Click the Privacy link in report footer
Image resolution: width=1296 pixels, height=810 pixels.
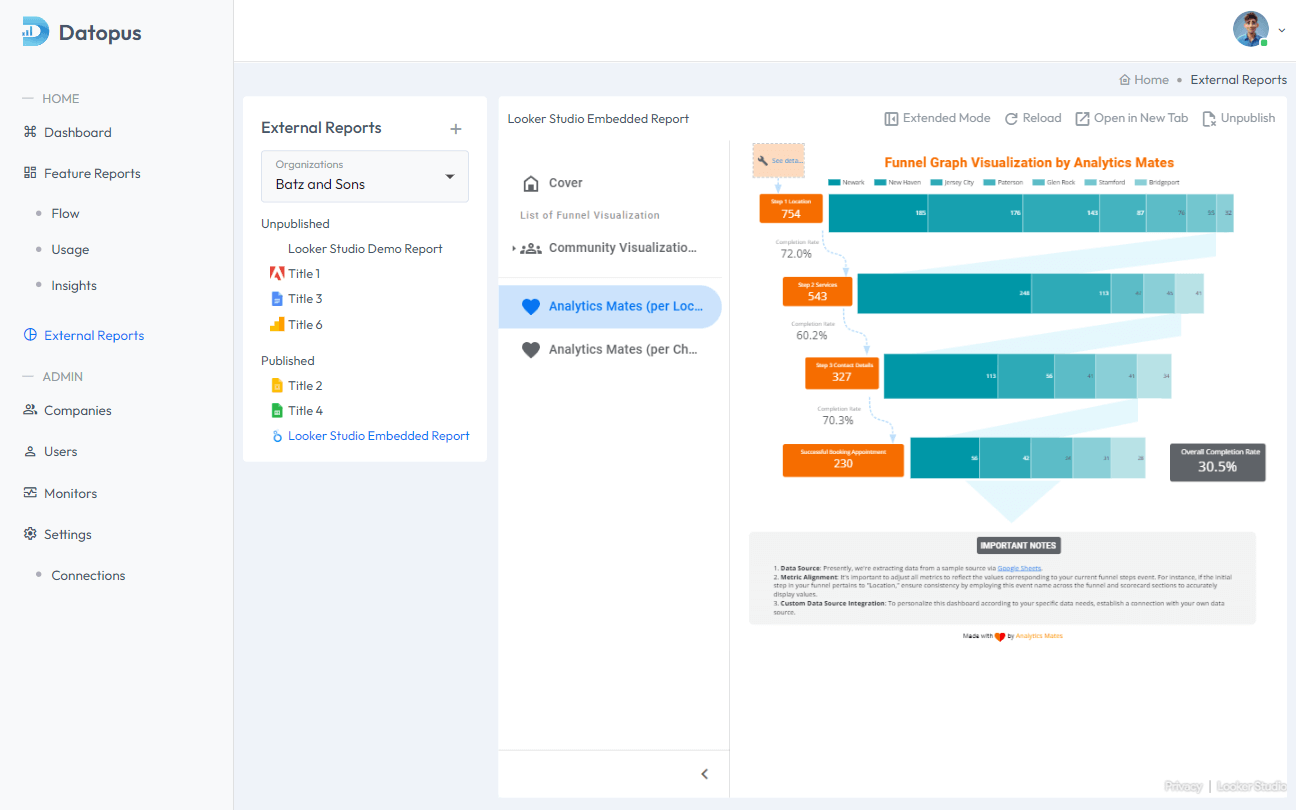(1184, 787)
